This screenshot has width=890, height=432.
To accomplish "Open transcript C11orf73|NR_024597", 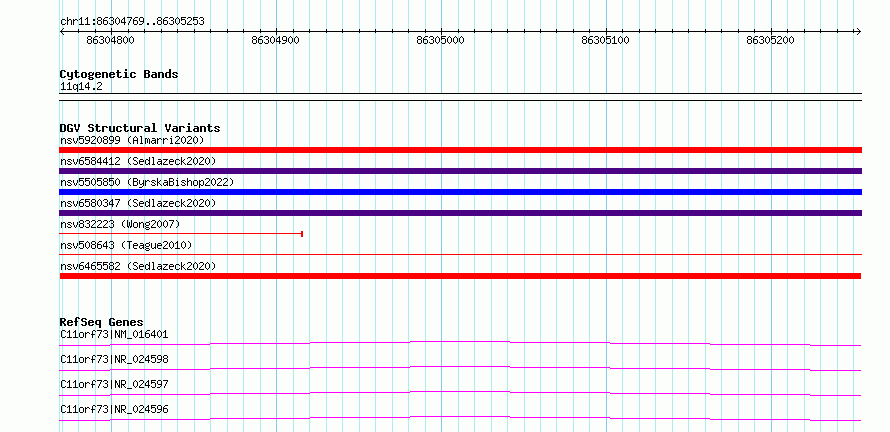I will click(114, 384).
